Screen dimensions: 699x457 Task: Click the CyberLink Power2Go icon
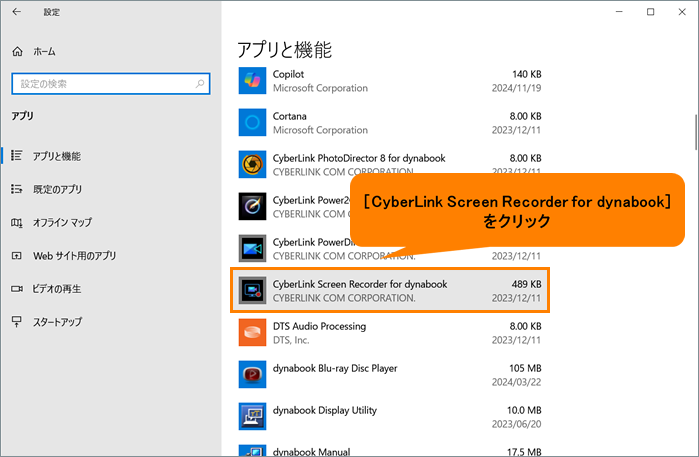(252, 206)
